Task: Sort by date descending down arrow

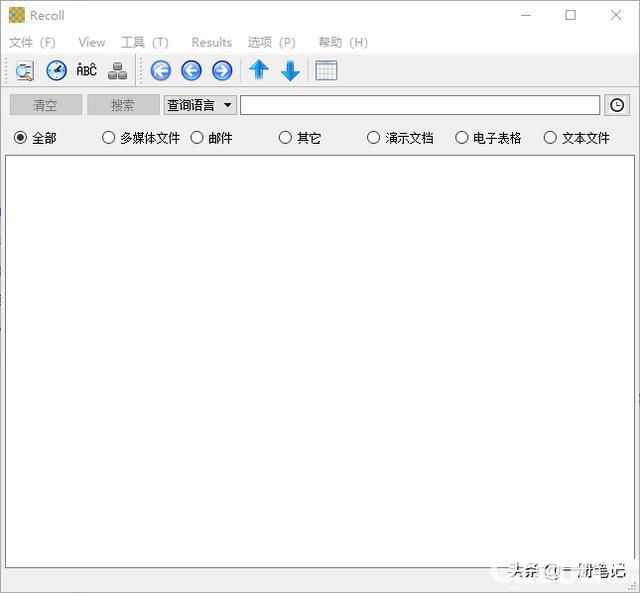Action: (x=290, y=71)
